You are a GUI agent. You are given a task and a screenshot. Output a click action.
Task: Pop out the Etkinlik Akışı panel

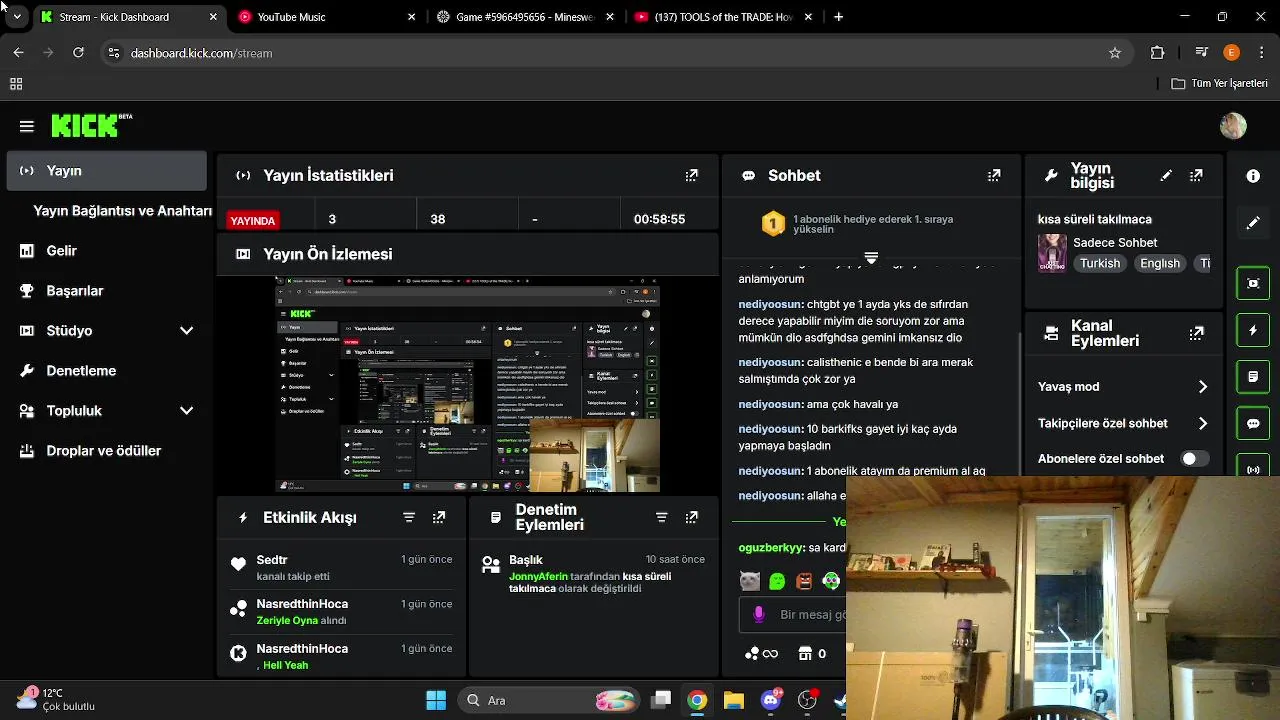click(x=439, y=517)
